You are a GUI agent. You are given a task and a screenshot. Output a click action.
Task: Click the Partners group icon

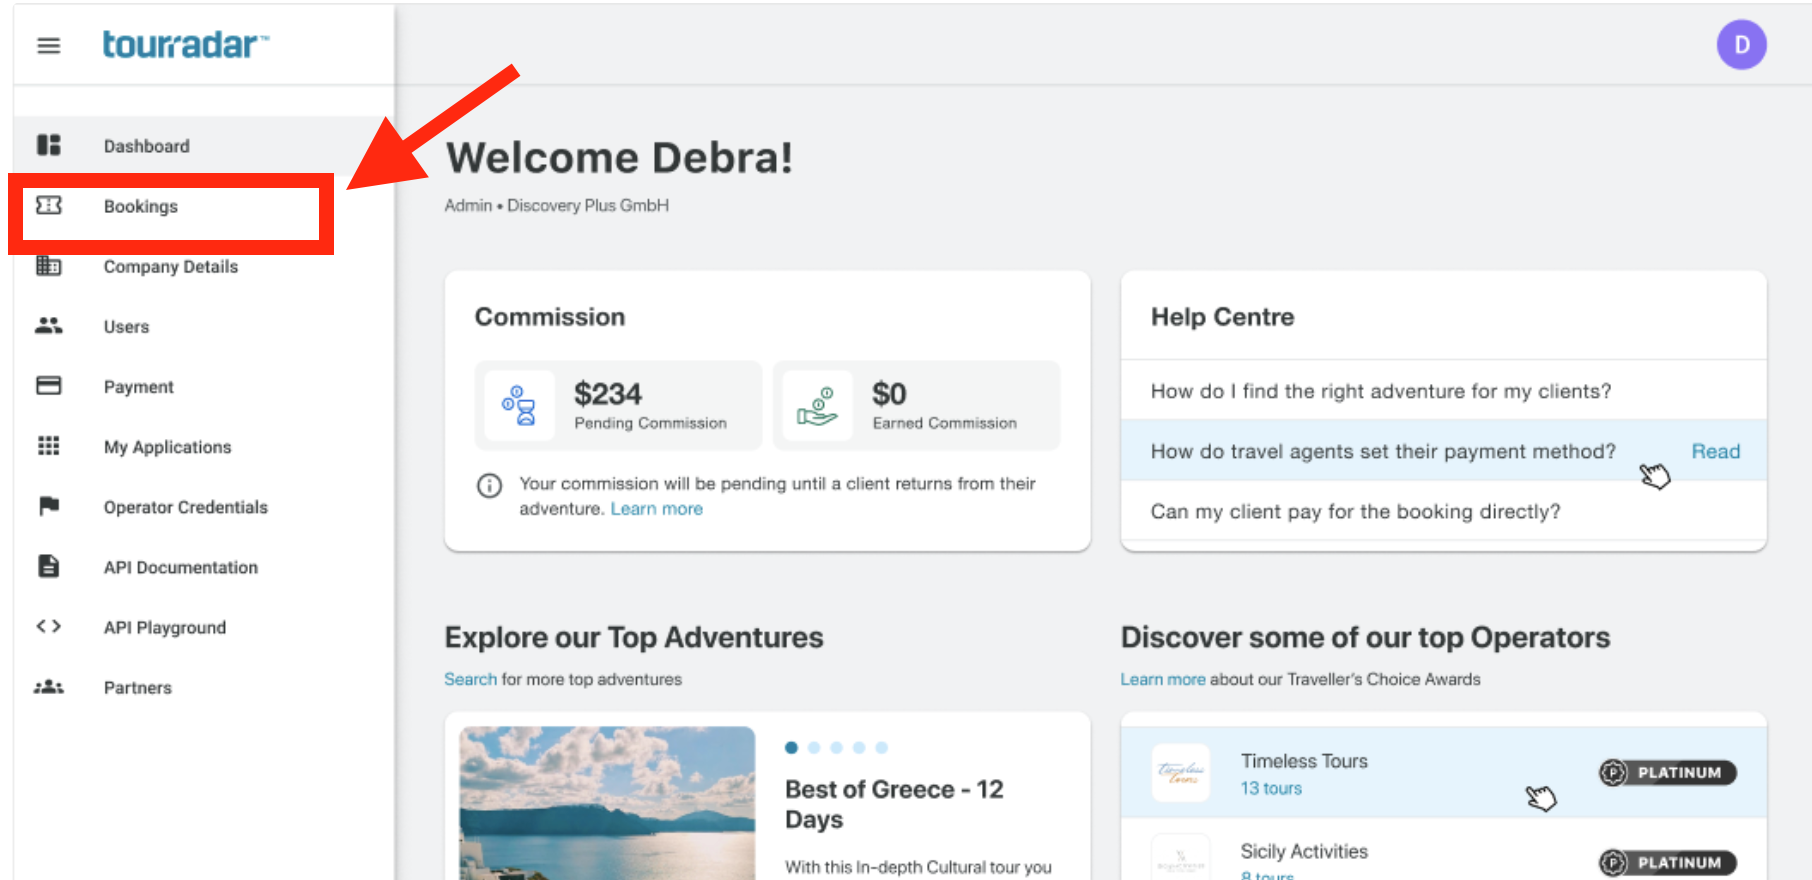tap(48, 687)
